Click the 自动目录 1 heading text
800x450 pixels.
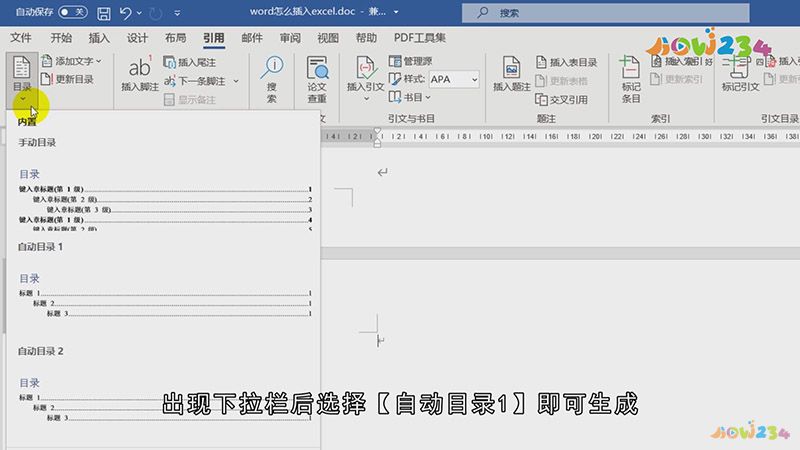(x=40, y=247)
